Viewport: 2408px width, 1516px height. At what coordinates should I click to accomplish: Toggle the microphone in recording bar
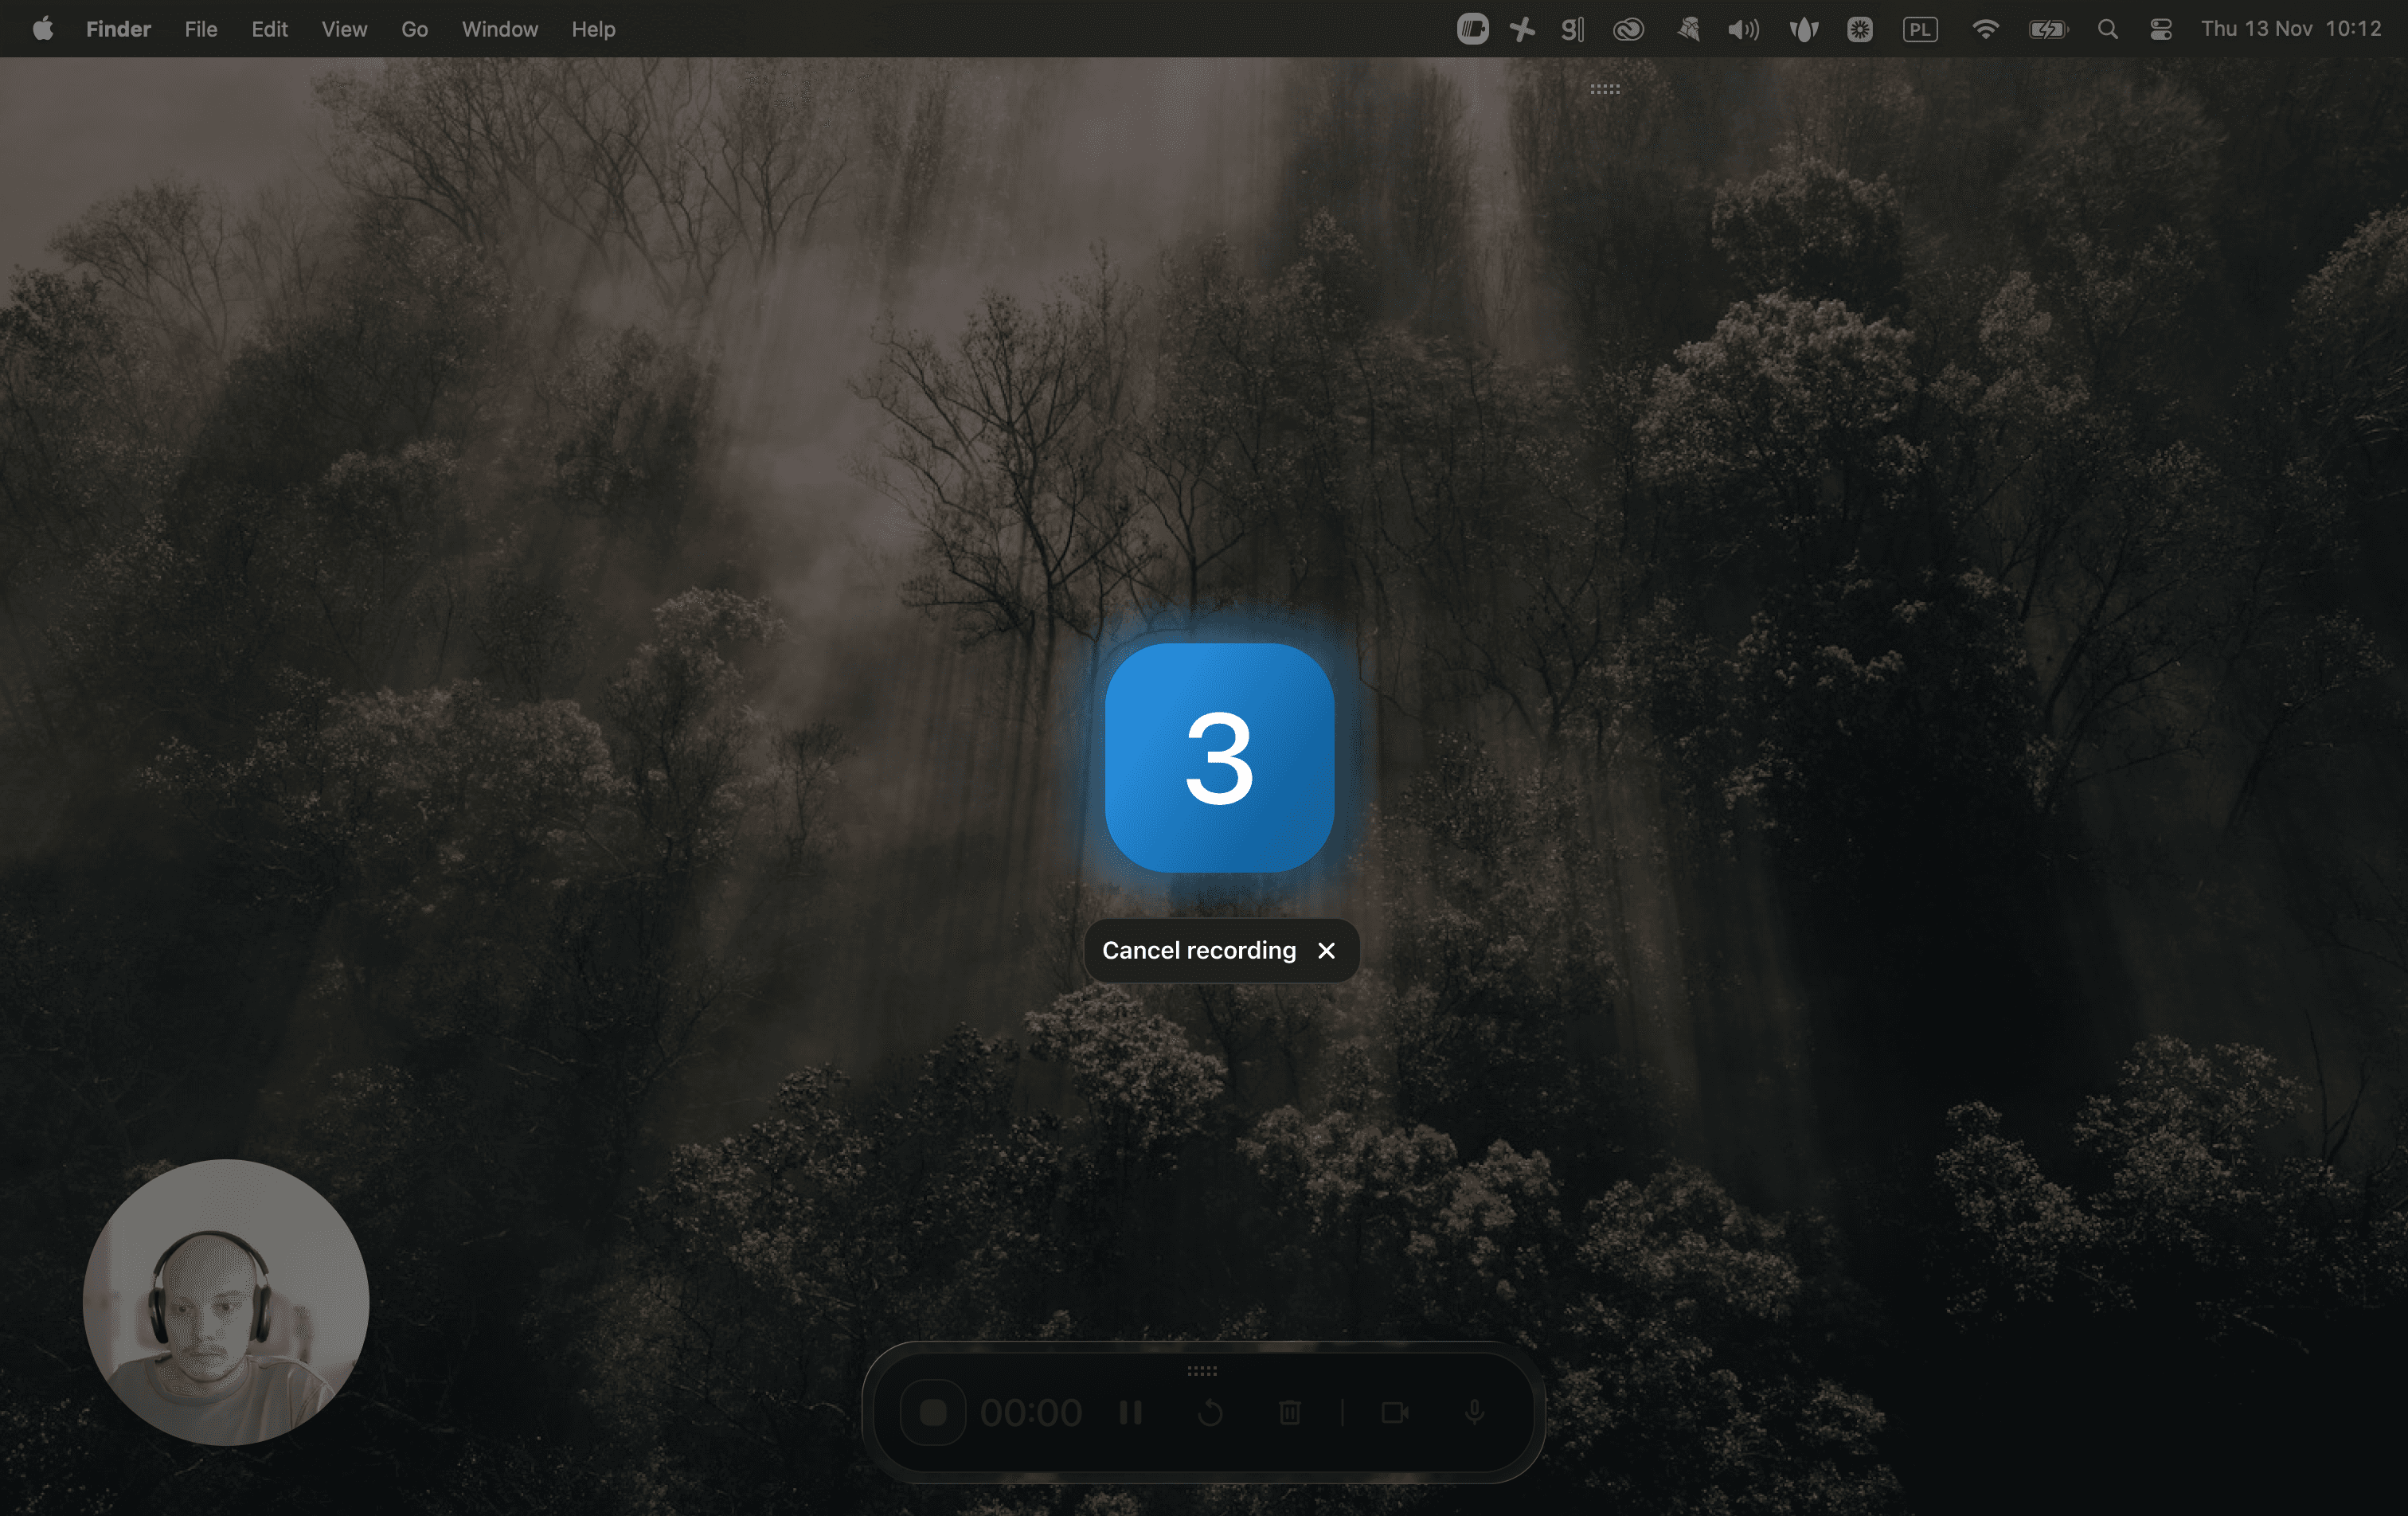(x=1474, y=1412)
